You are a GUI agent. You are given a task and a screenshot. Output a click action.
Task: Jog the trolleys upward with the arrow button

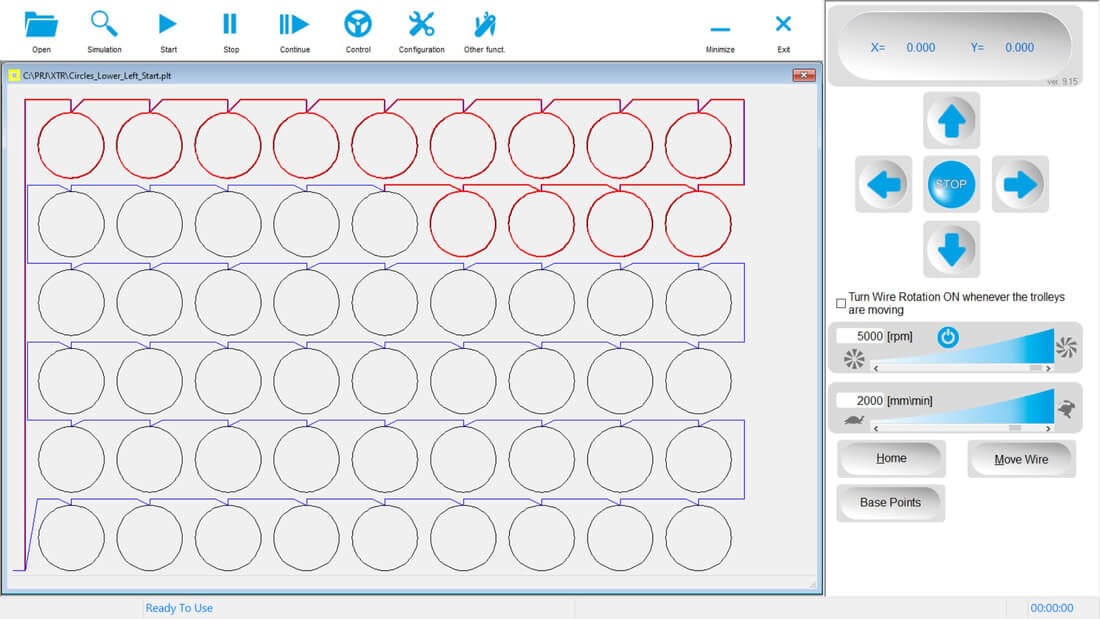point(951,120)
